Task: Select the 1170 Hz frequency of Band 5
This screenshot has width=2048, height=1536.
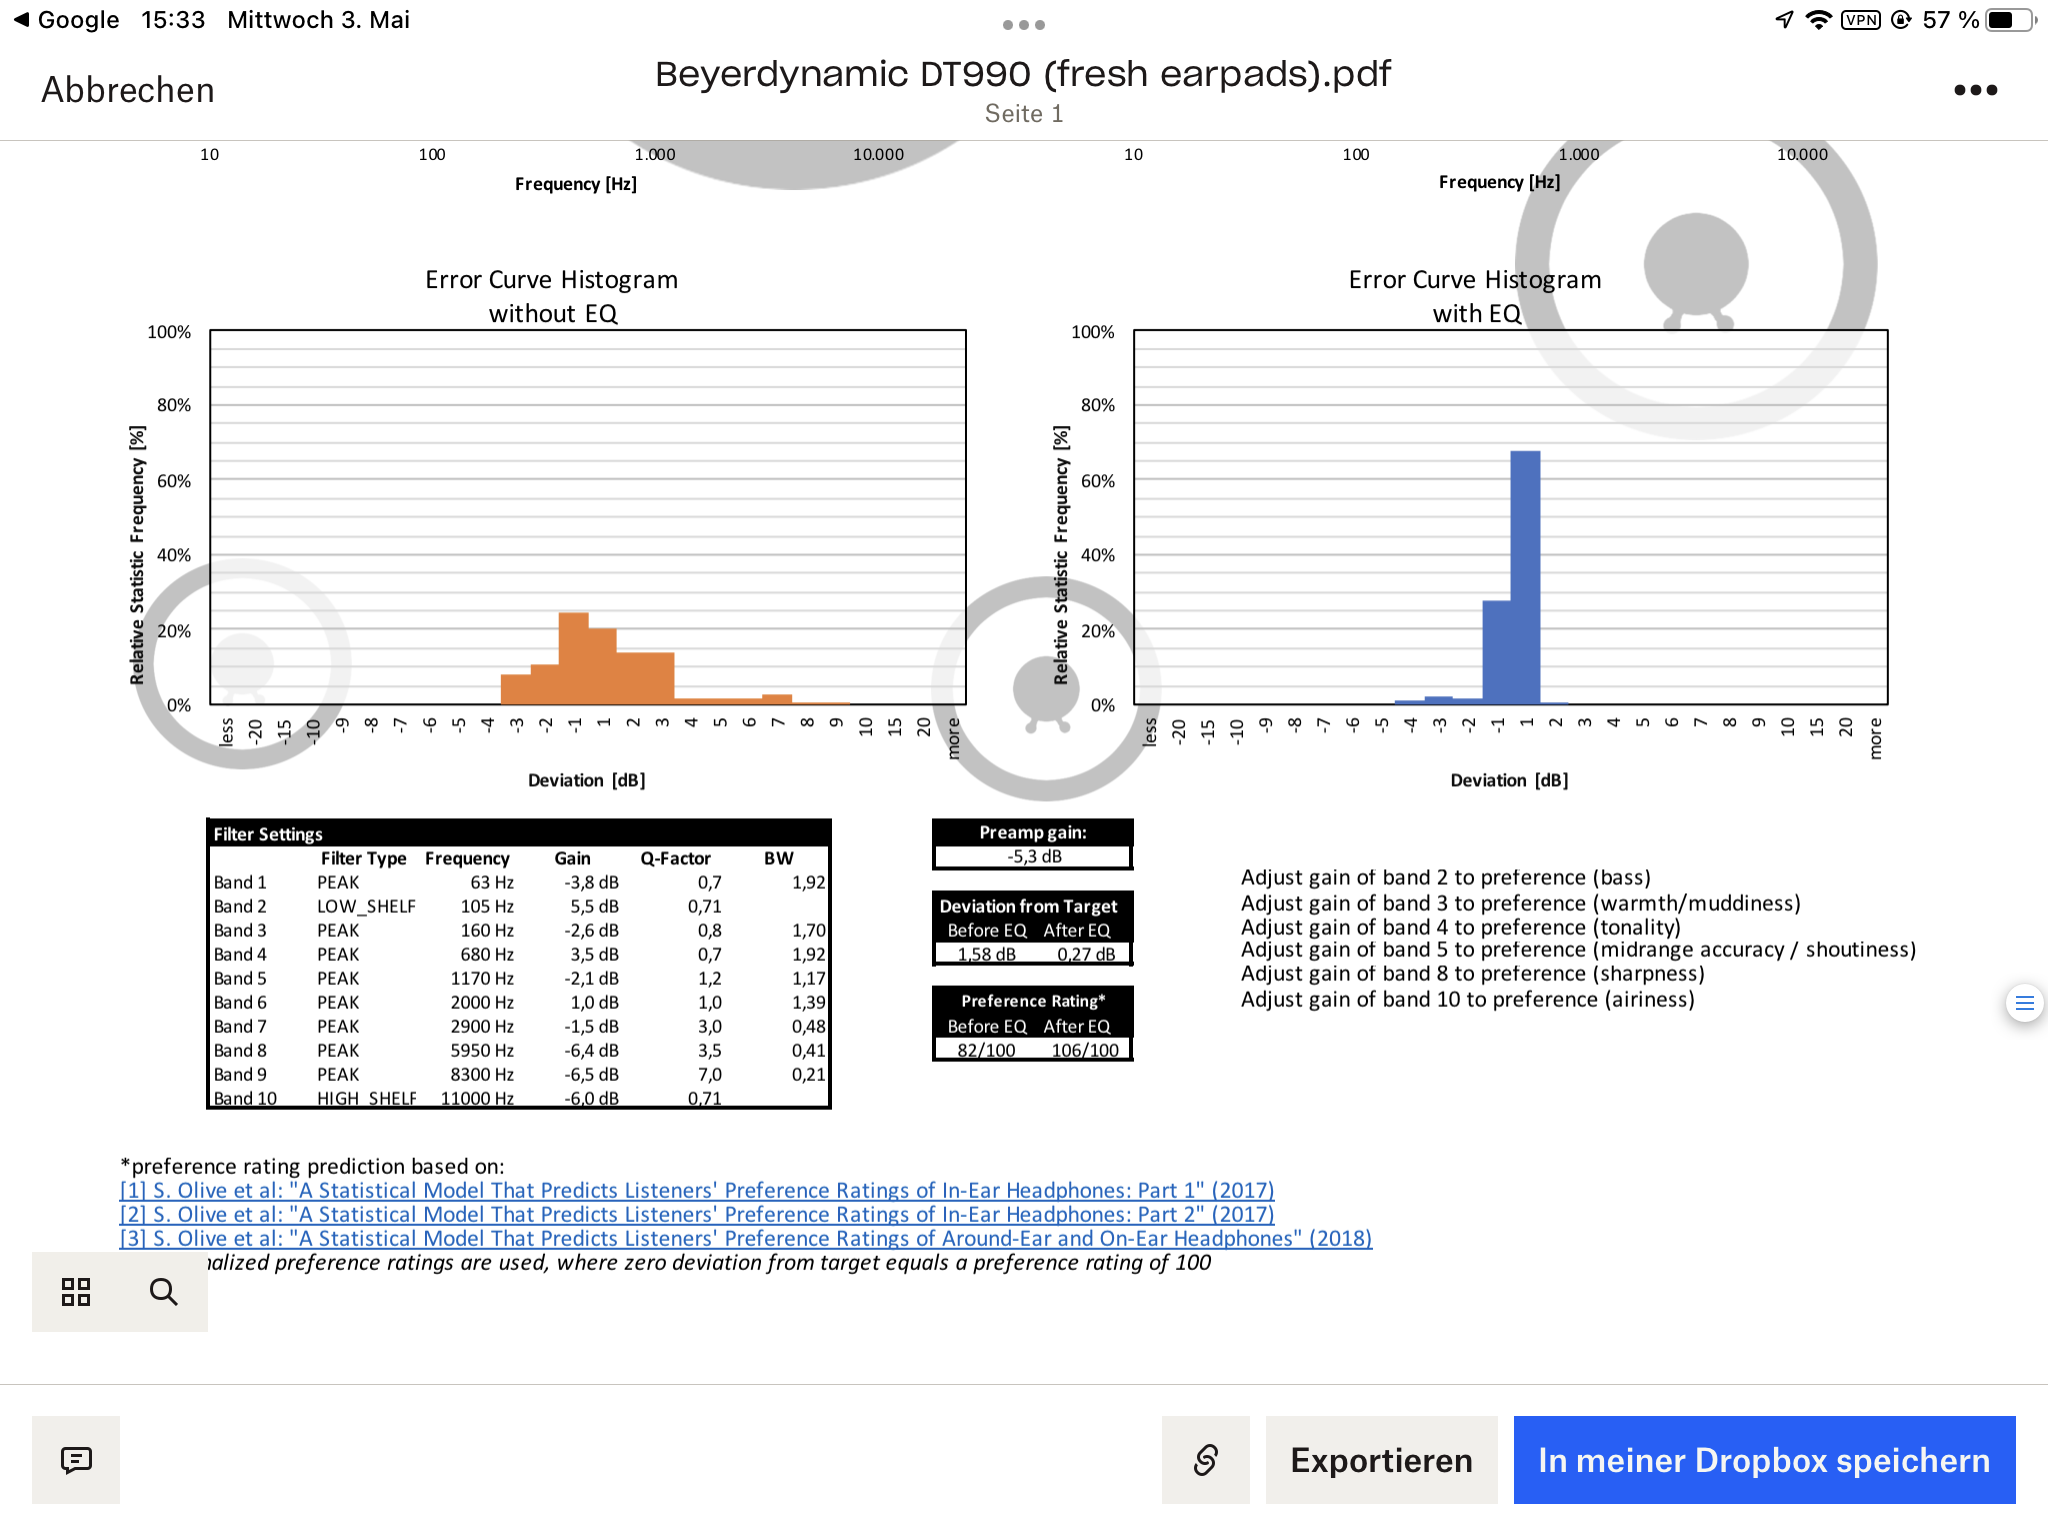Action: [482, 978]
